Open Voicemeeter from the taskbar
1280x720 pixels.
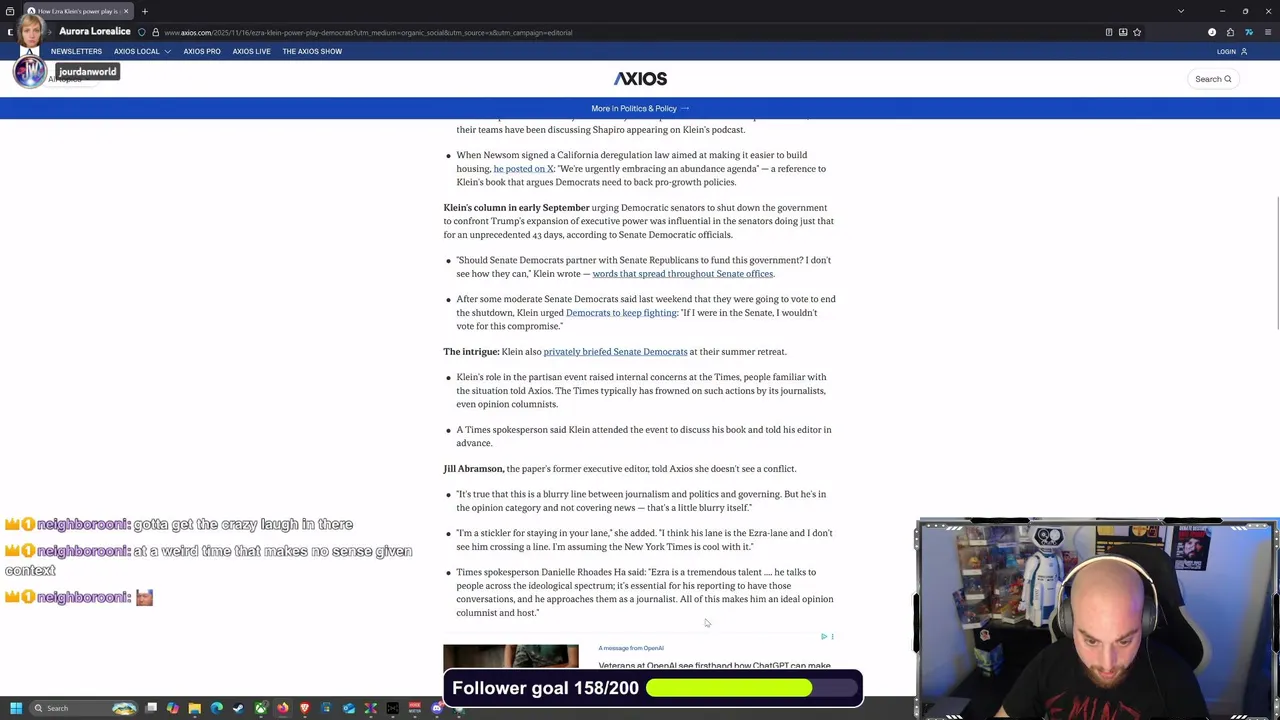click(x=415, y=708)
